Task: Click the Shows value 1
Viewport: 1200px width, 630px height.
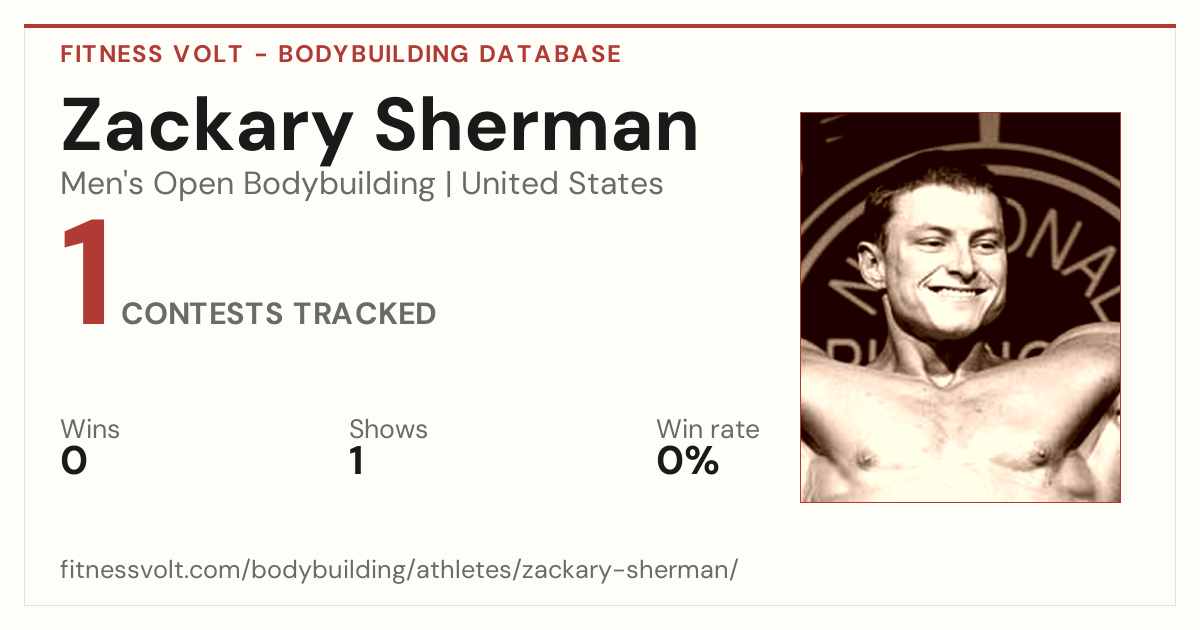Action: [x=356, y=461]
